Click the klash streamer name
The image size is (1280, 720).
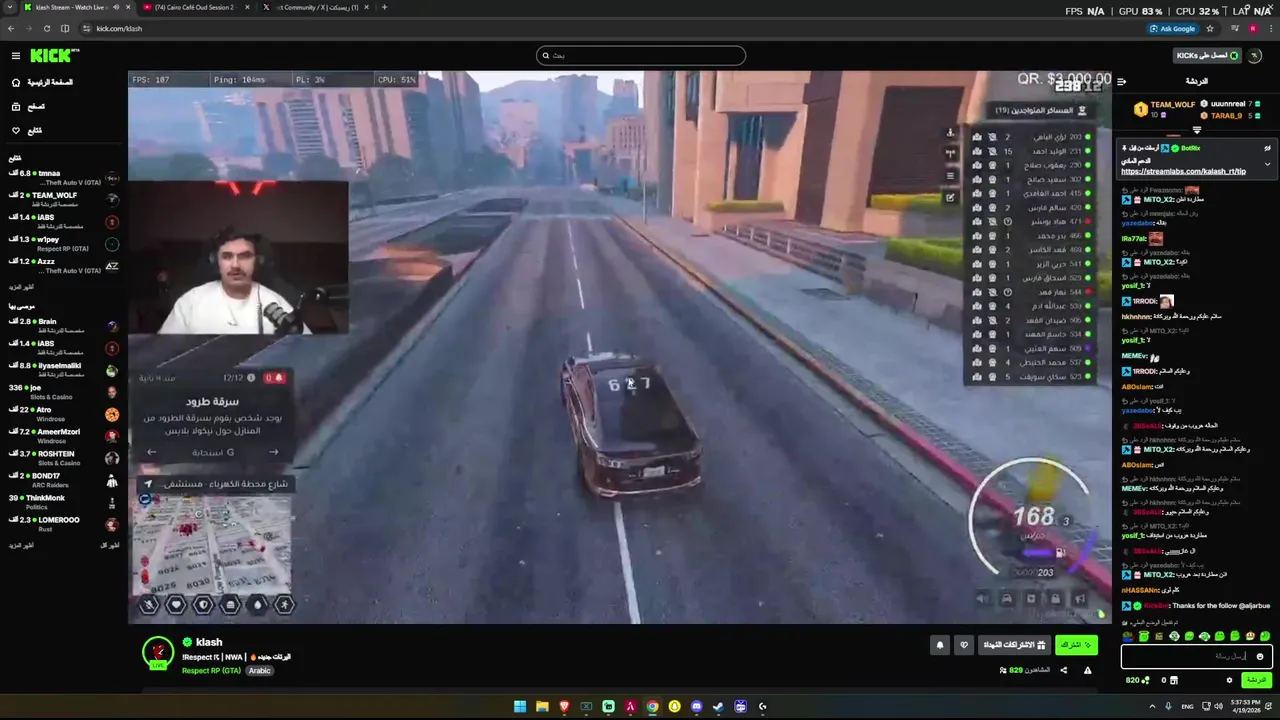[209, 642]
